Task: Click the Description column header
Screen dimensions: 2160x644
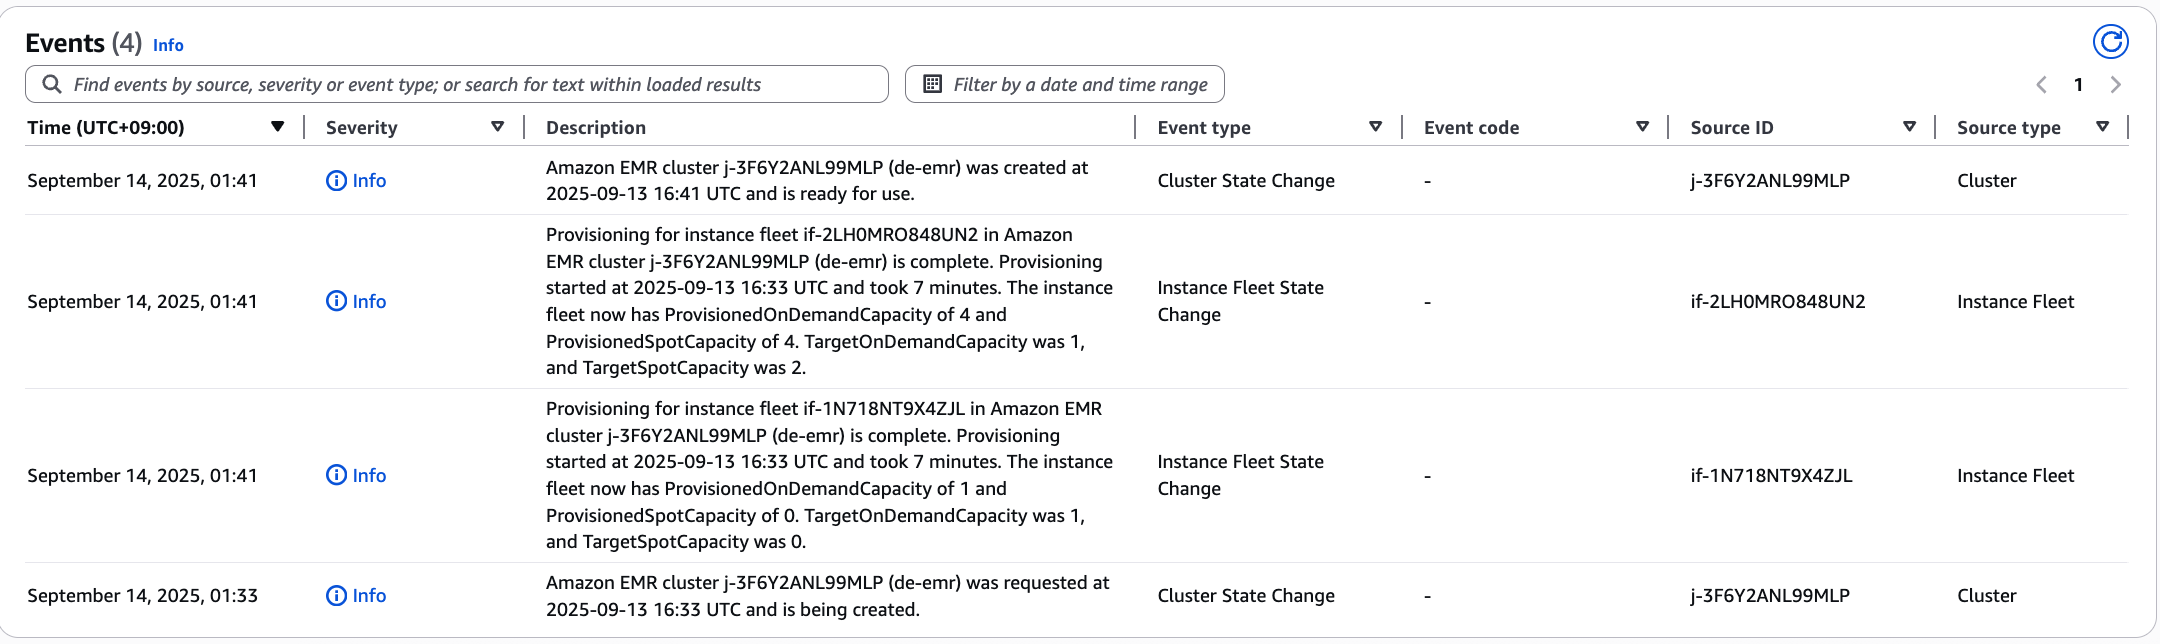Action: click(596, 128)
